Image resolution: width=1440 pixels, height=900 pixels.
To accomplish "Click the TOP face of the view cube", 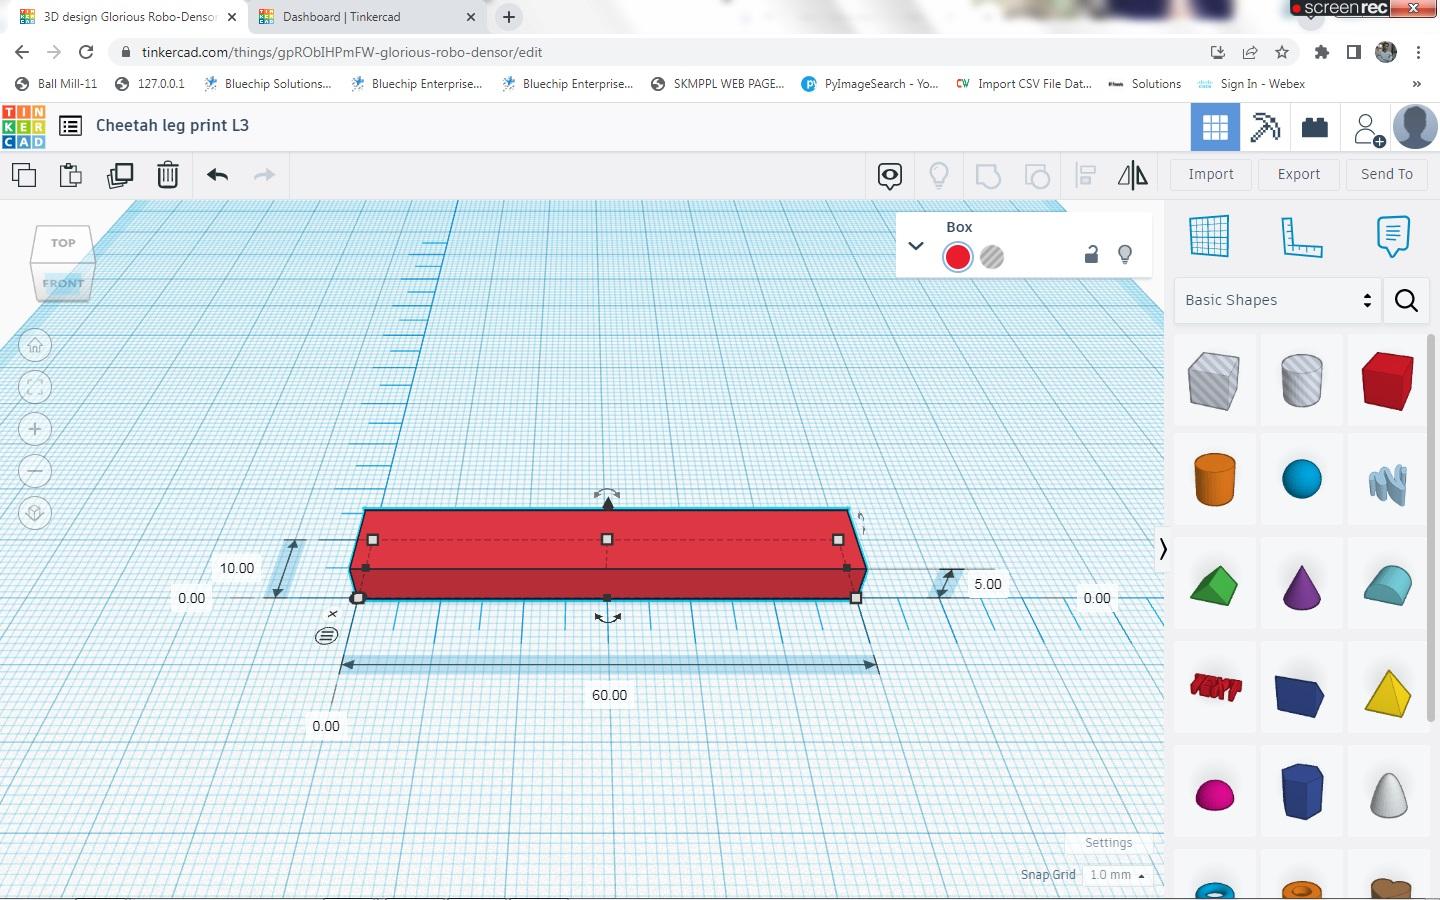I will pos(63,243).
